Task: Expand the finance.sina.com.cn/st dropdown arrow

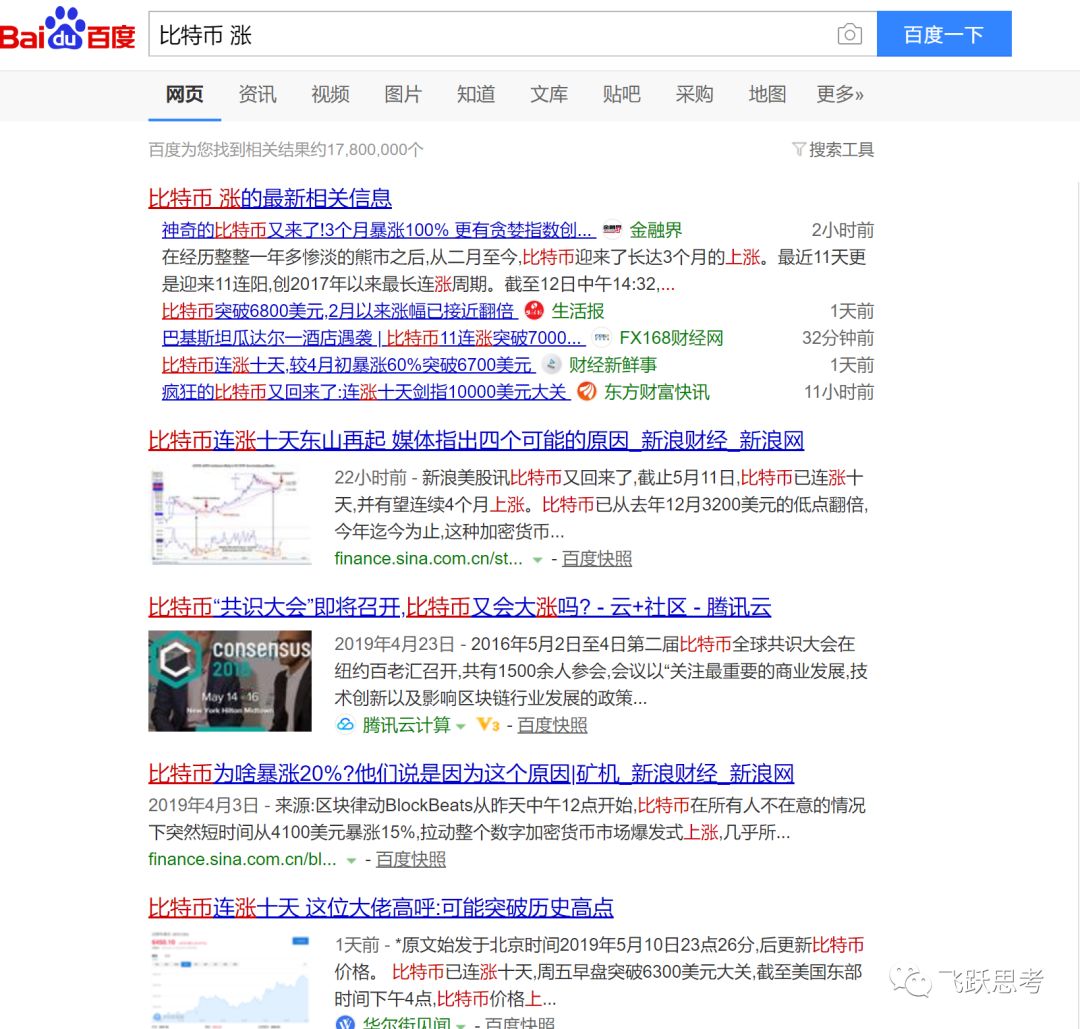Action: click(x=535, y=558)
